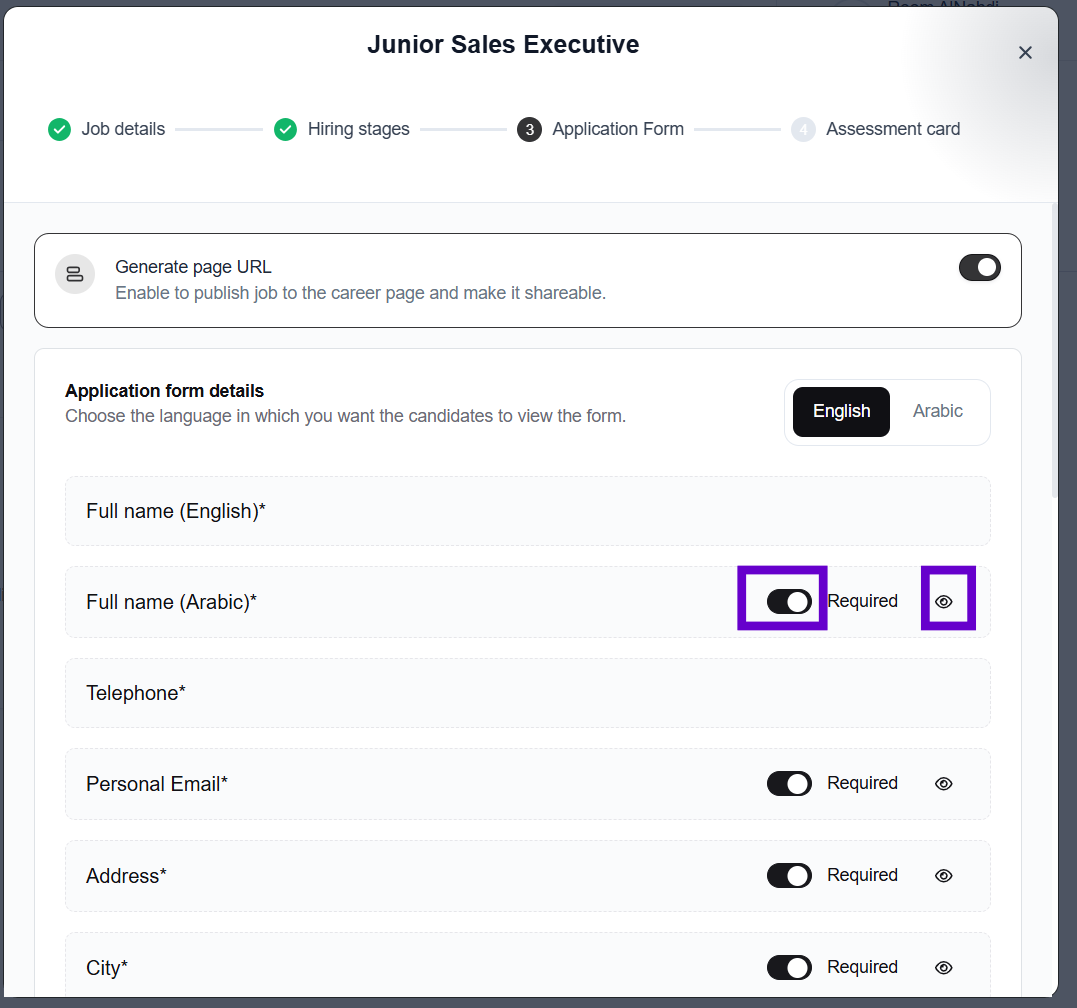Disable the Generate page URL switch
The image size is (1077, 1008).
coord(979,268)
